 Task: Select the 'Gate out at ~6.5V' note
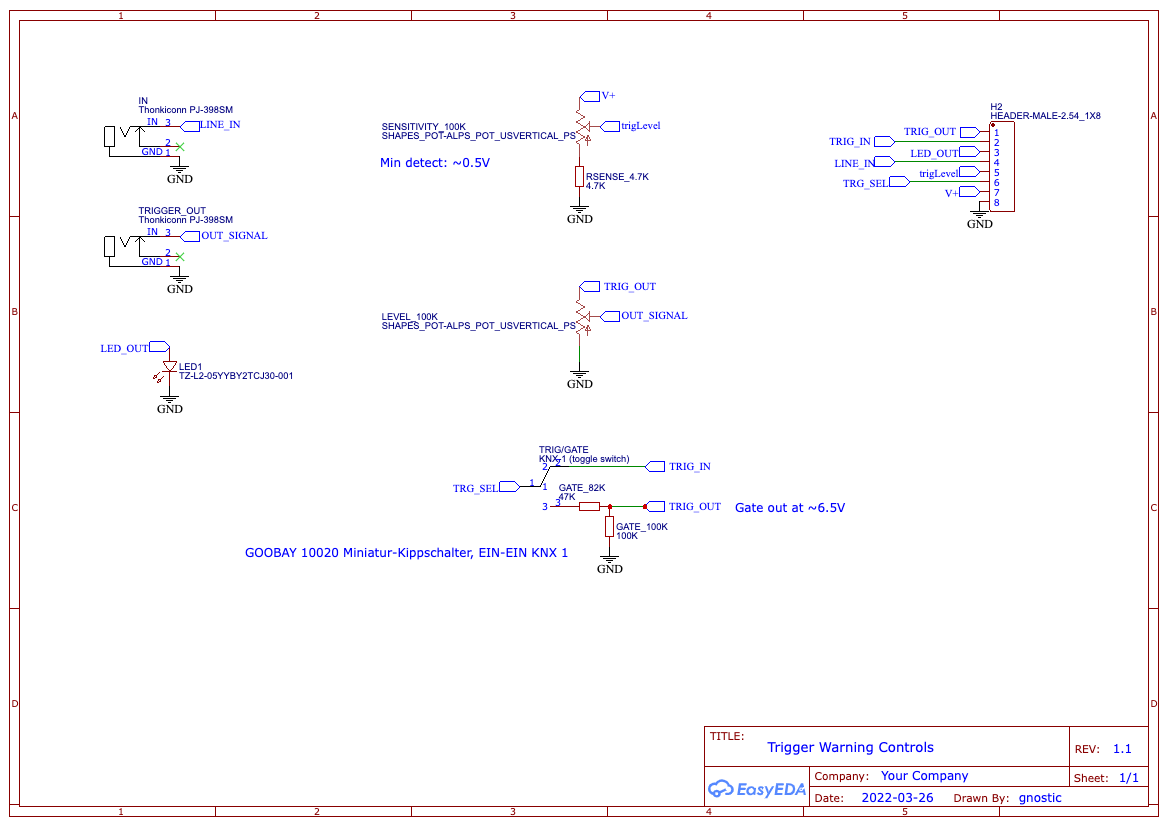790,508
